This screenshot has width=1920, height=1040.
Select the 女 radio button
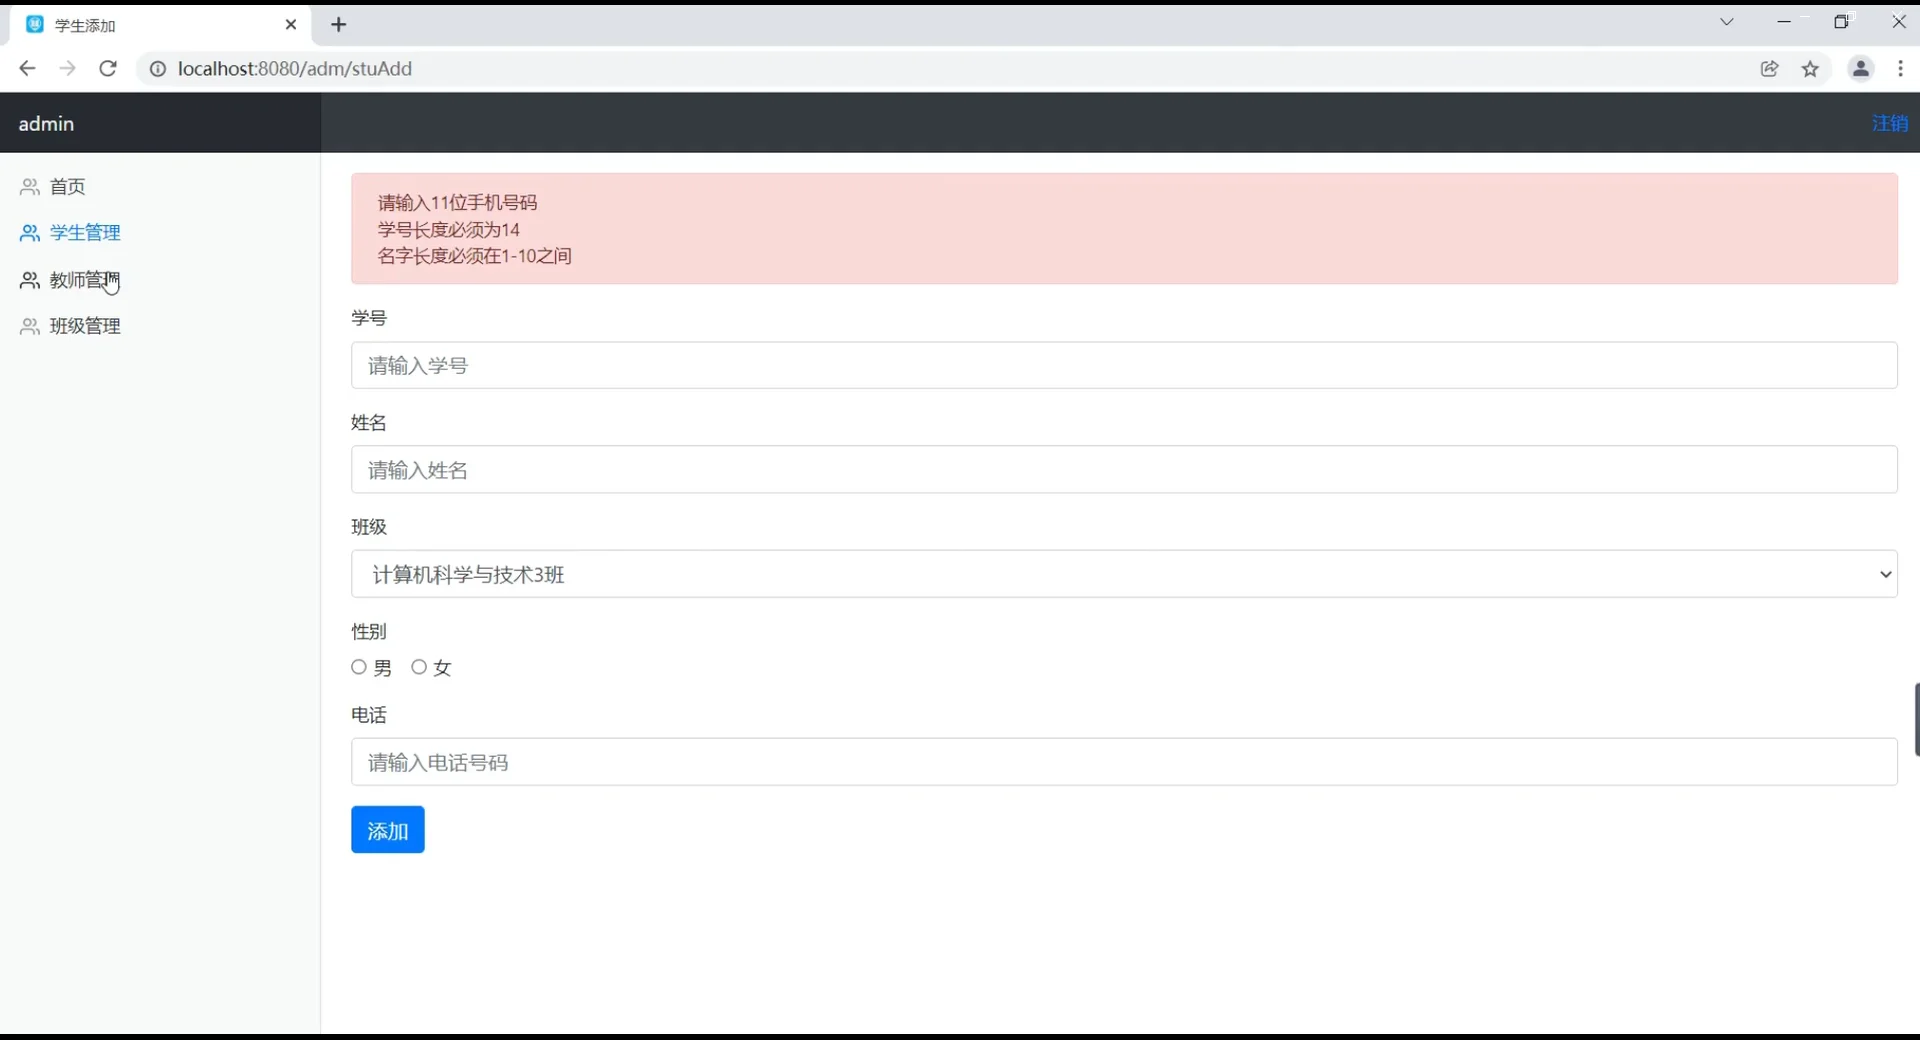point(419,667)
